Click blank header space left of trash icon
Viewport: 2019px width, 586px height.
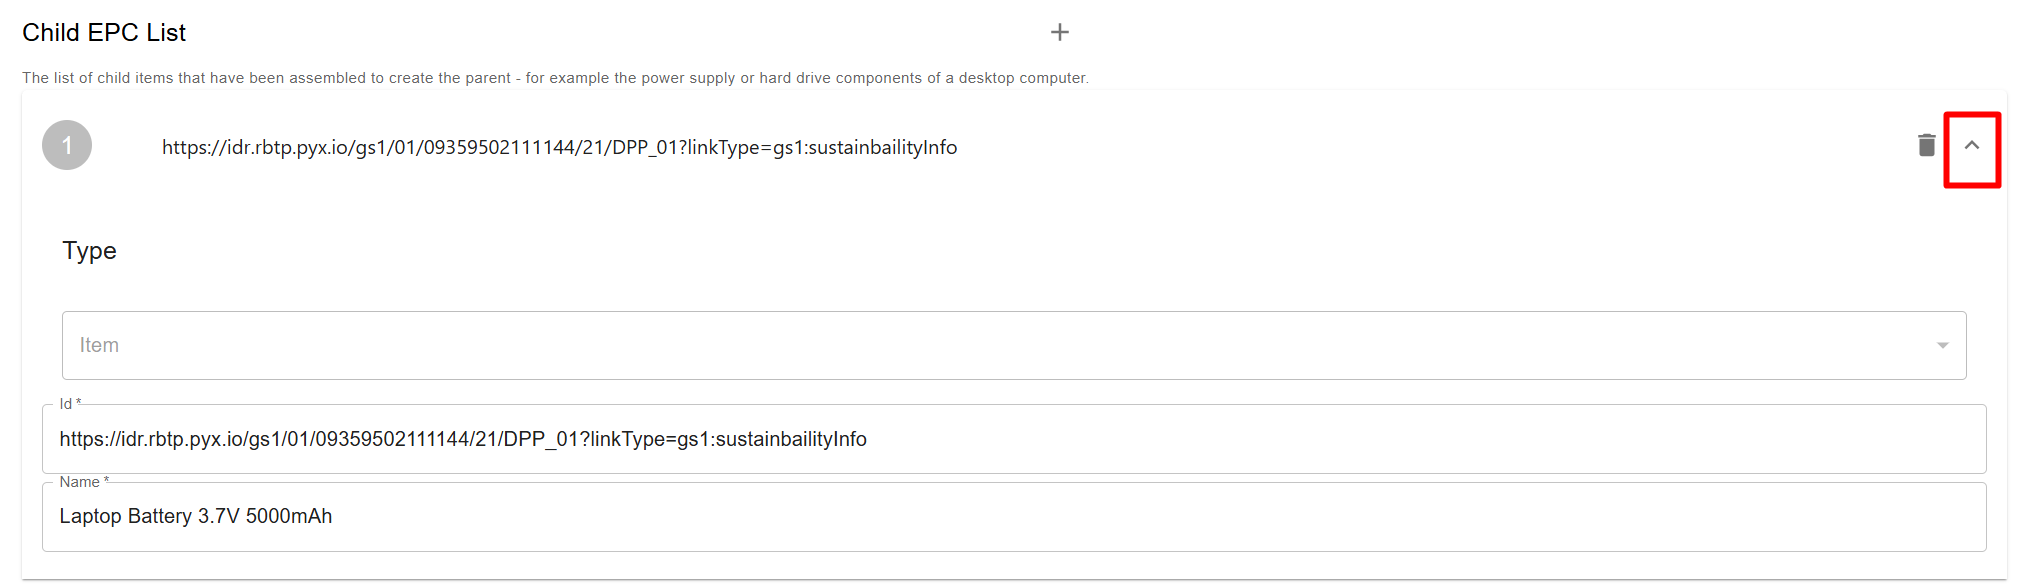pyautogui.click(x=1500, y=146)
